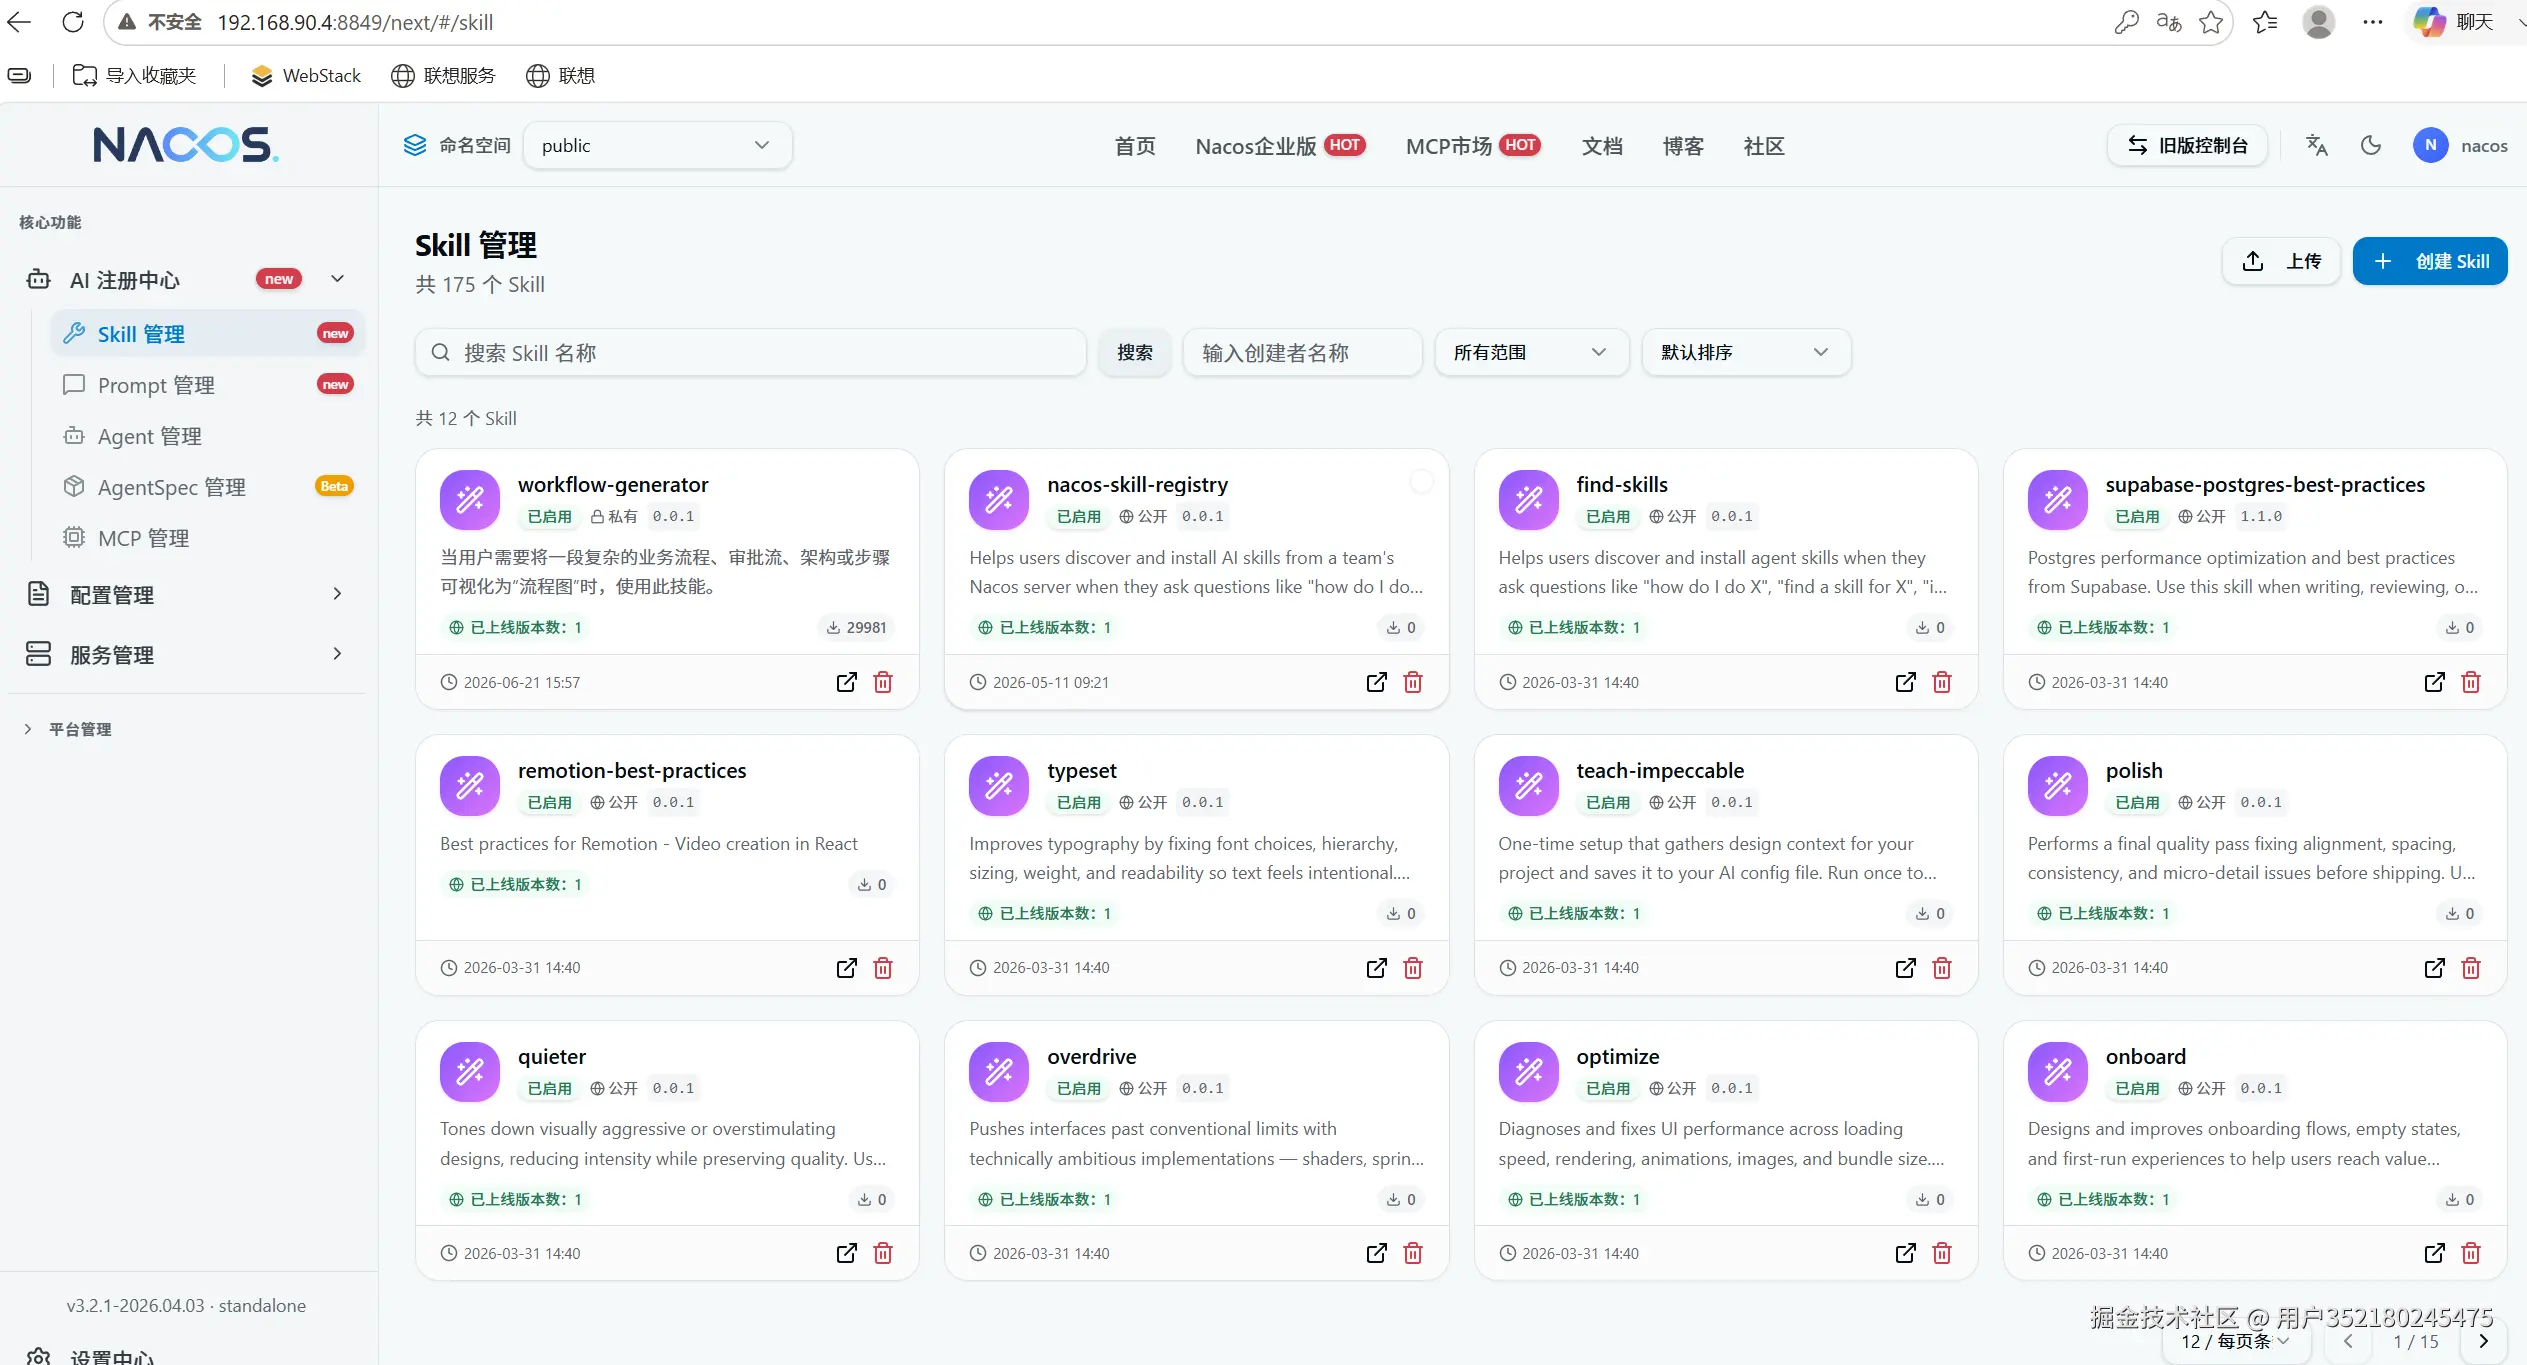The image size is (2527, 1365).
Task: Open remotion-best-practices detail icon
Action: tap(846, 968)
